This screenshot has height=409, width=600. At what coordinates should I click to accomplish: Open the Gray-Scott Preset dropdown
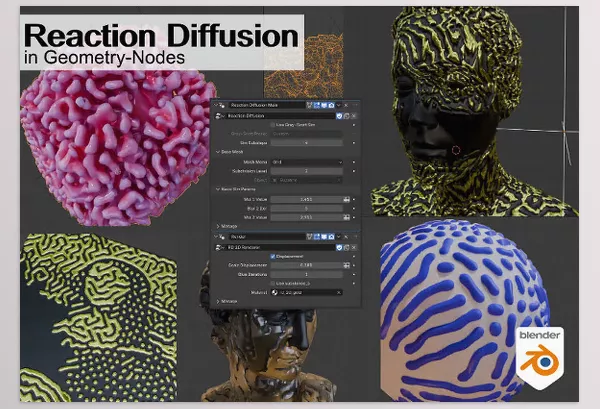tap(307, 134)
